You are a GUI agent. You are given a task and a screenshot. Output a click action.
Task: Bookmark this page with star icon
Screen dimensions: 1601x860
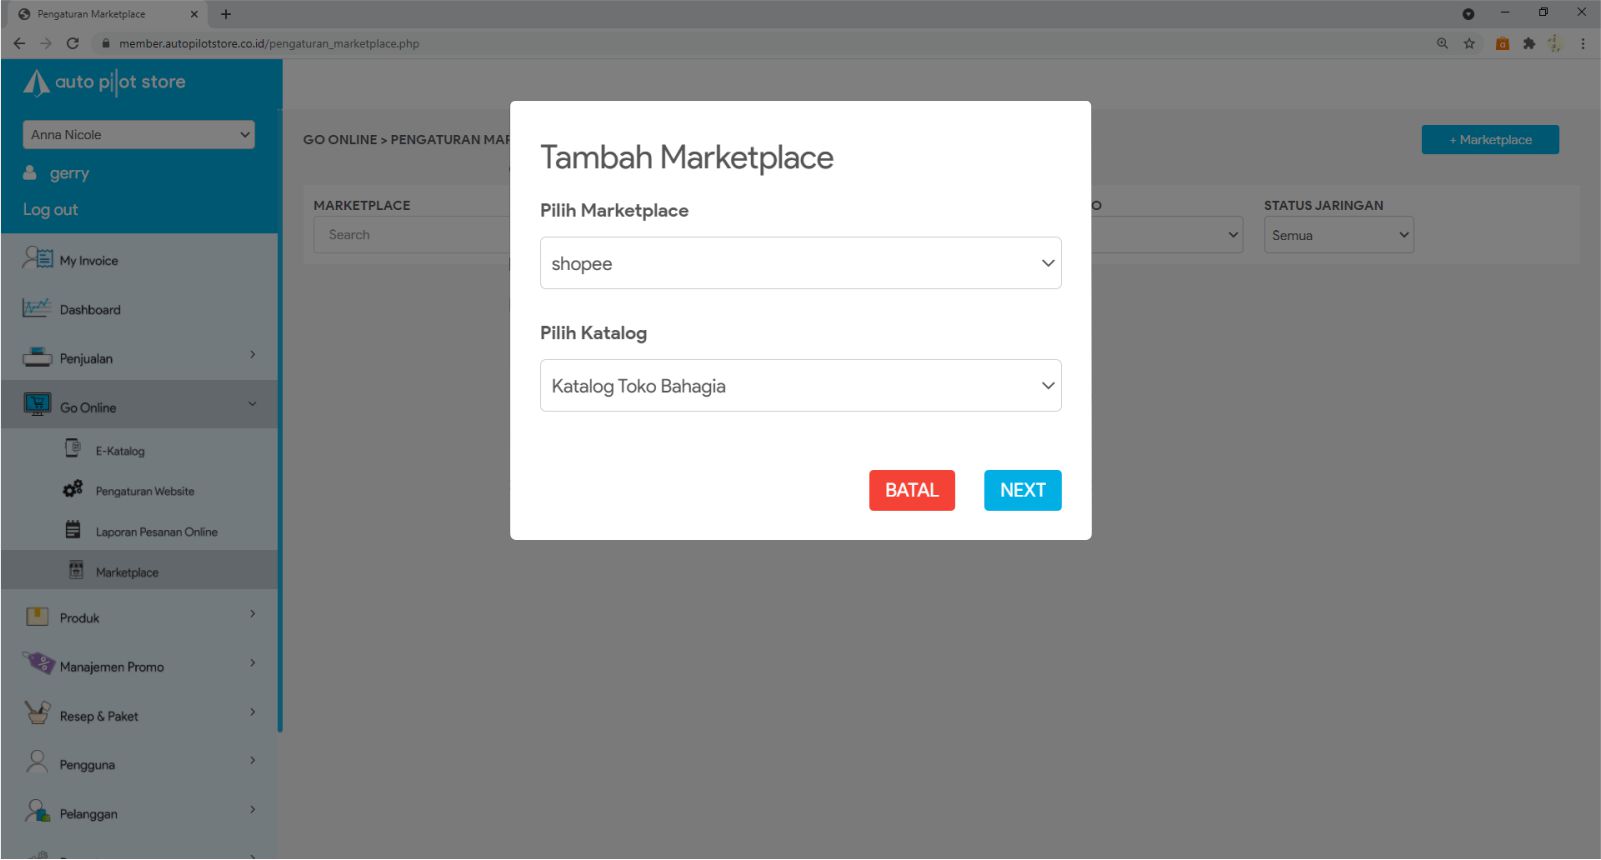(x=1469, y=44)
